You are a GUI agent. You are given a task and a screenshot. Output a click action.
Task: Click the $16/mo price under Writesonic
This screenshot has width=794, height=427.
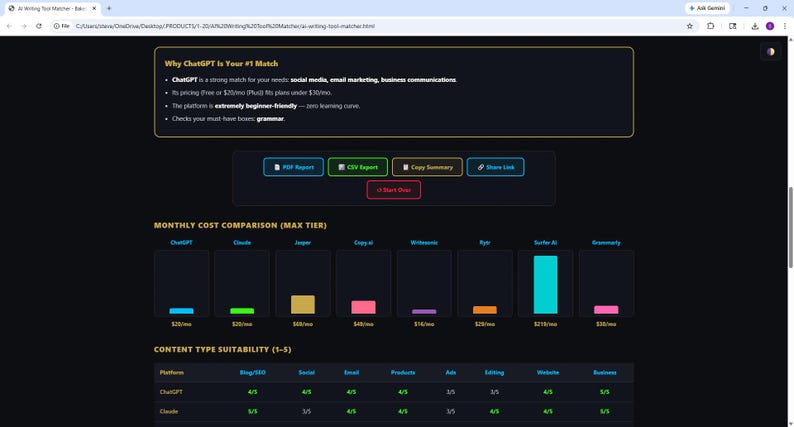424,324
